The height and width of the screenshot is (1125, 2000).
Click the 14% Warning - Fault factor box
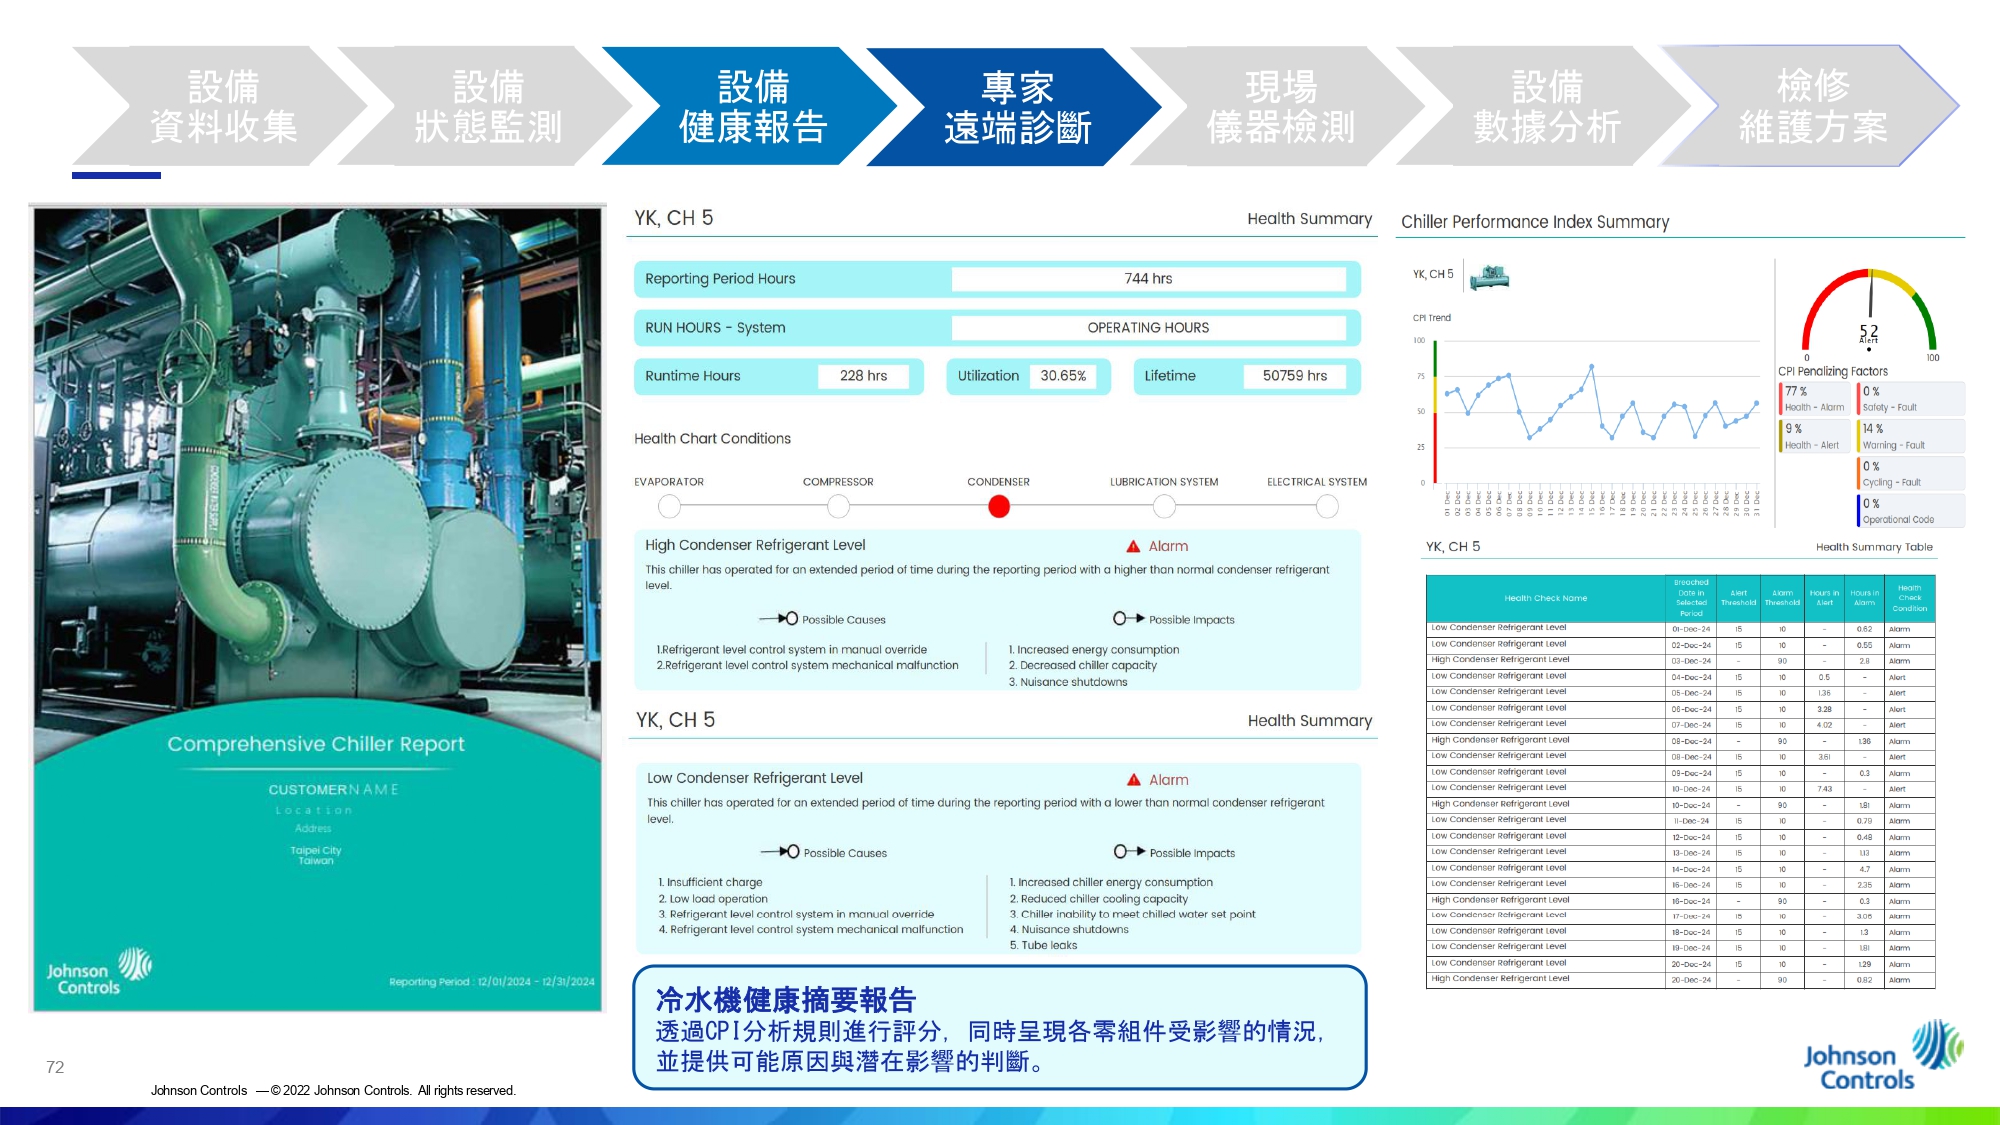(x=1910, y=436)
